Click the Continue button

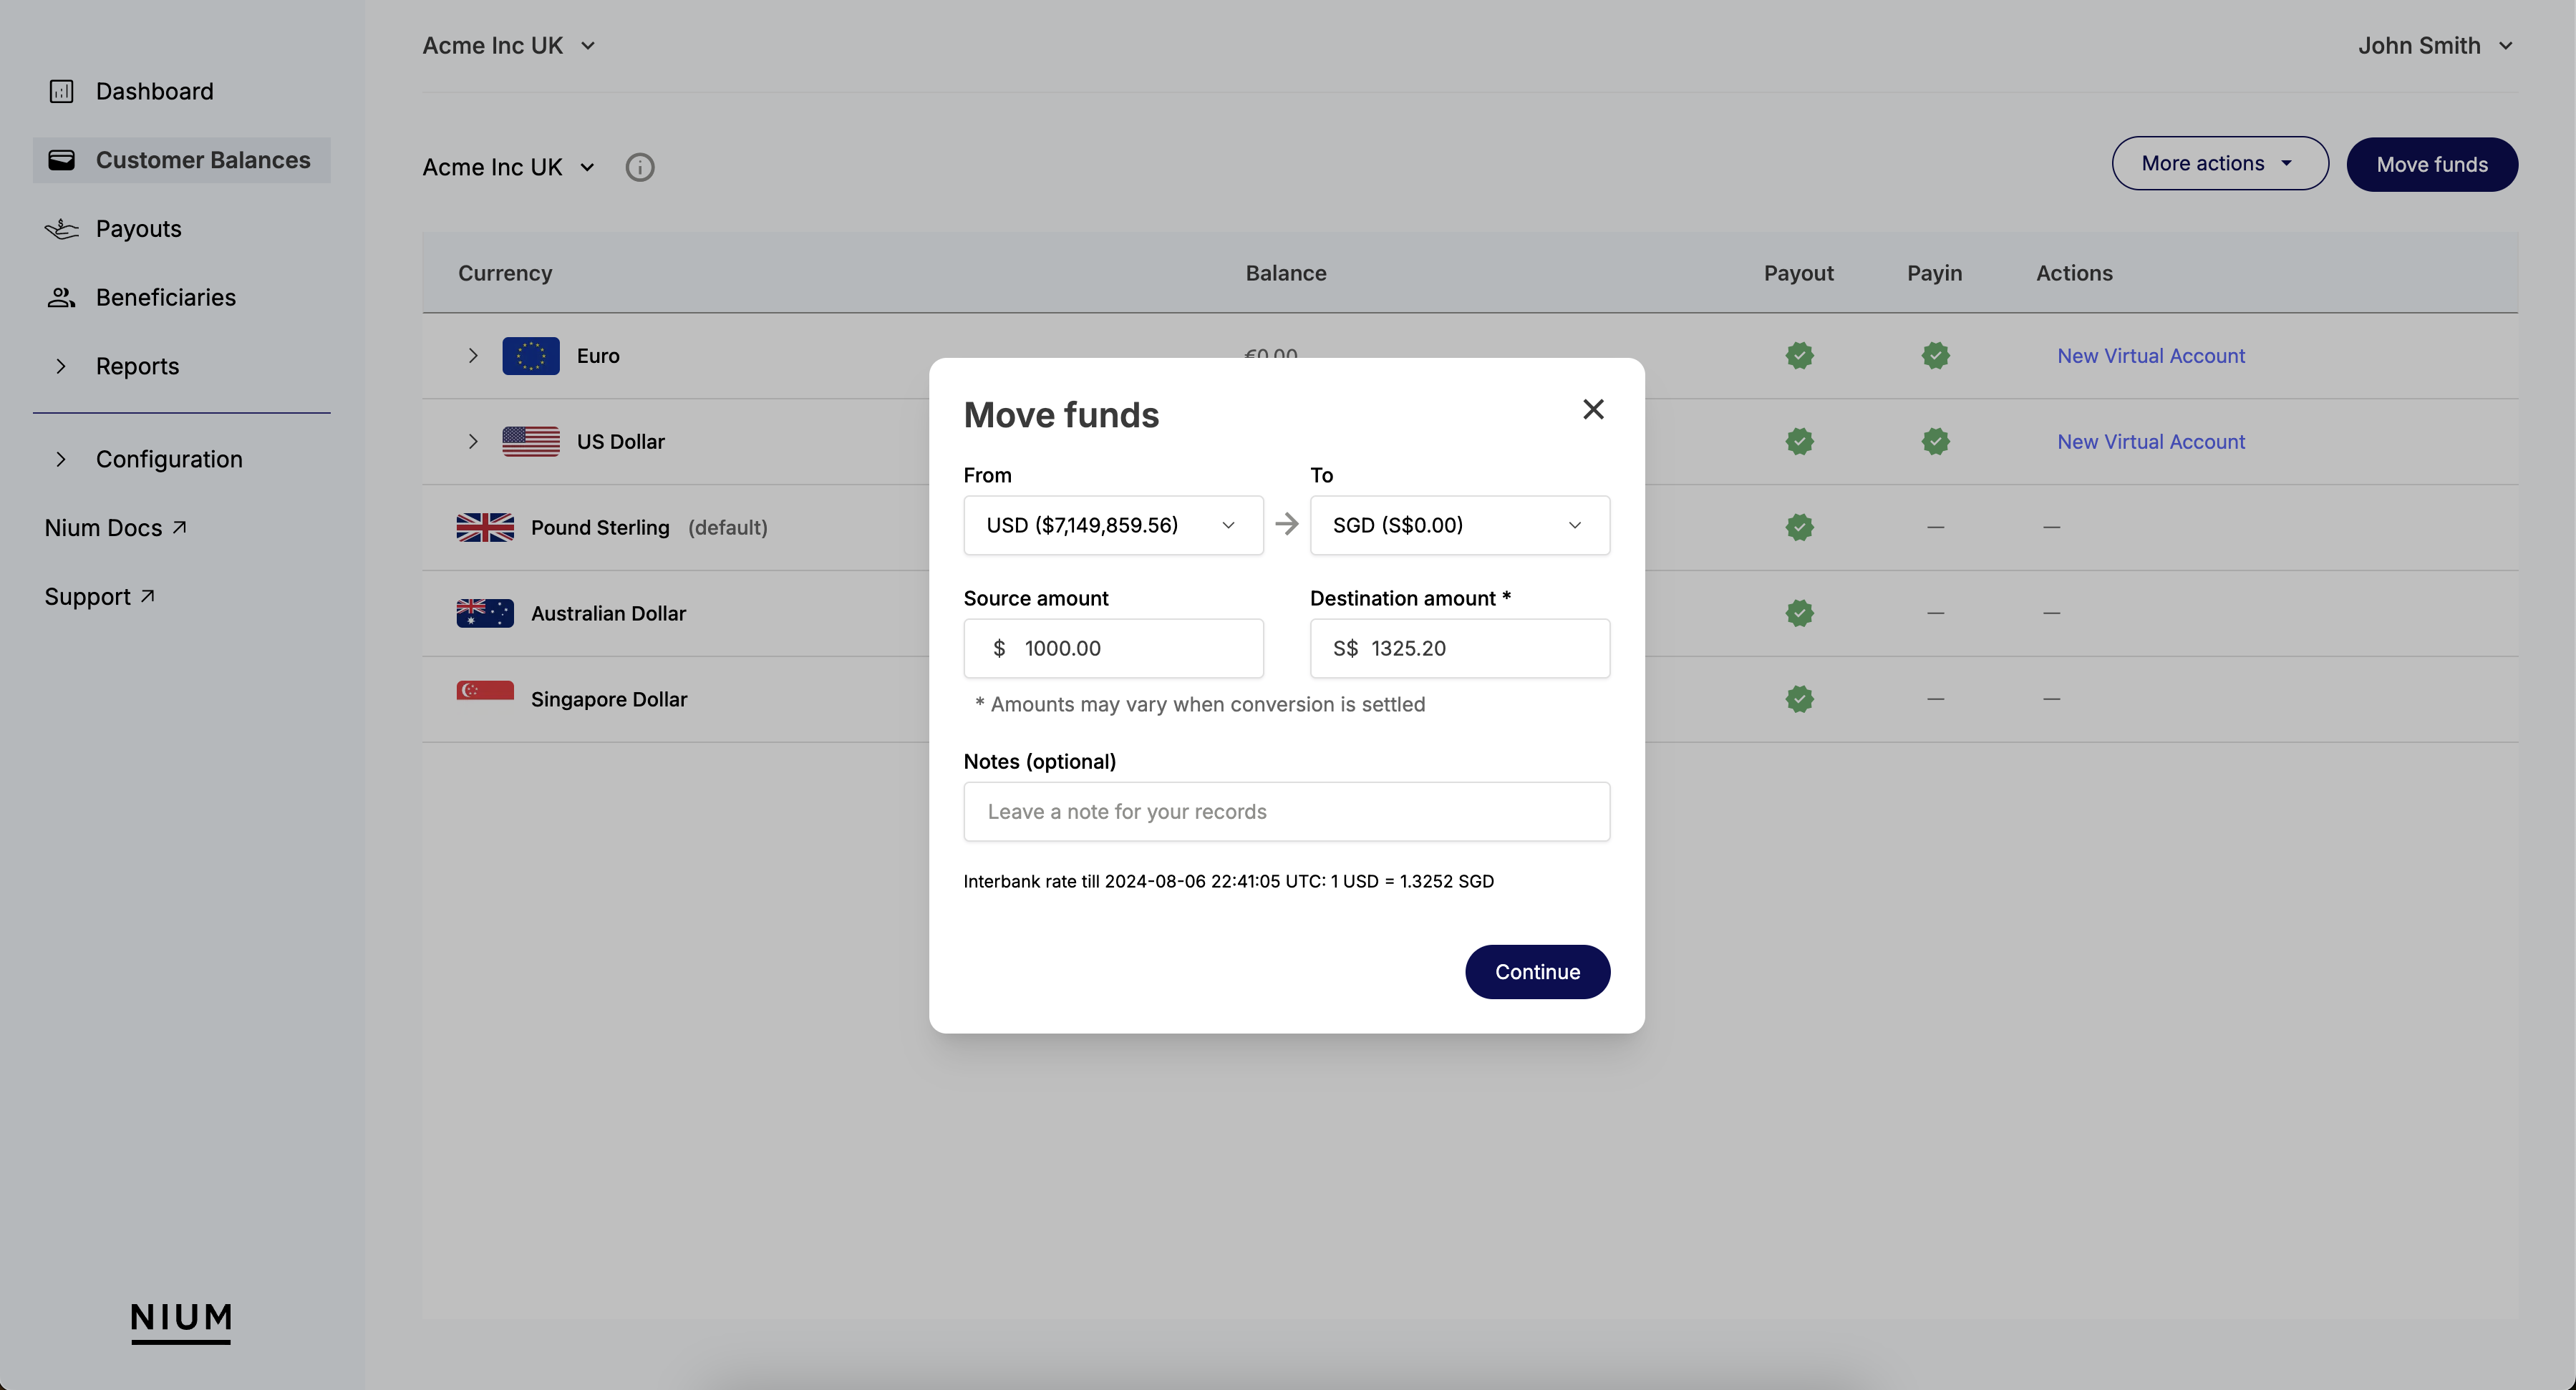coord(1537,972)
